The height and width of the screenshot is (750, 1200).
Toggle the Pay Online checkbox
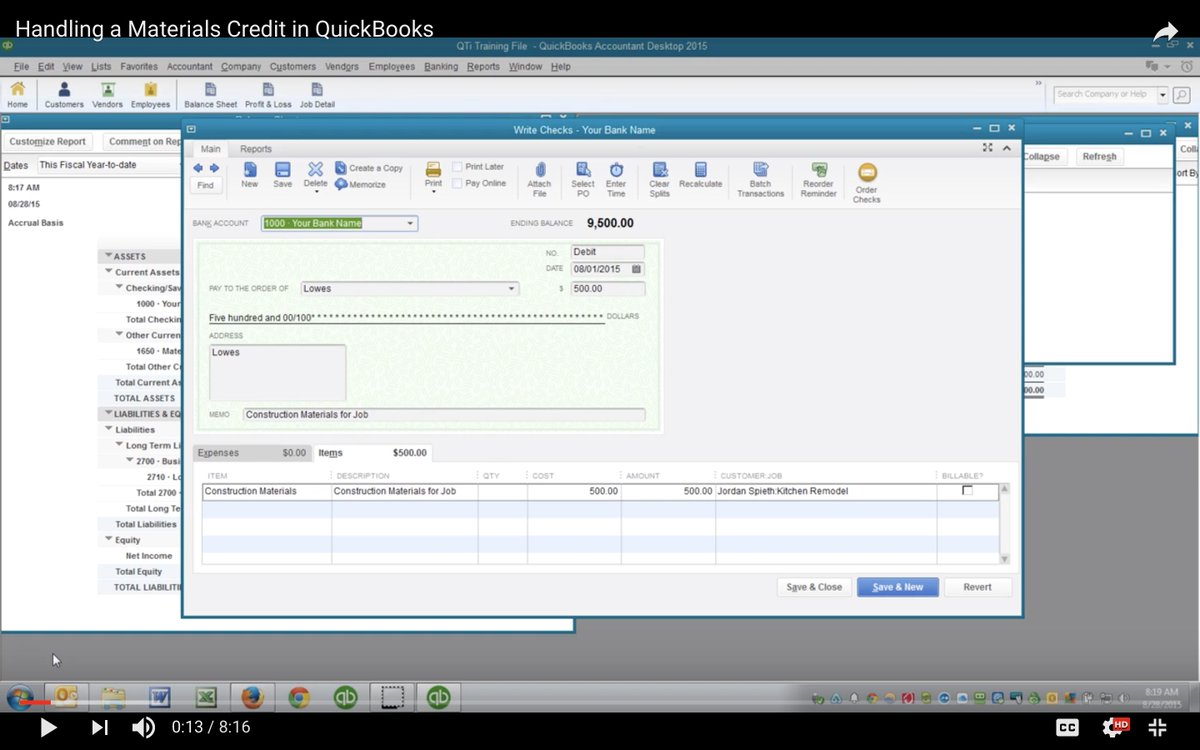click(457, 183)
